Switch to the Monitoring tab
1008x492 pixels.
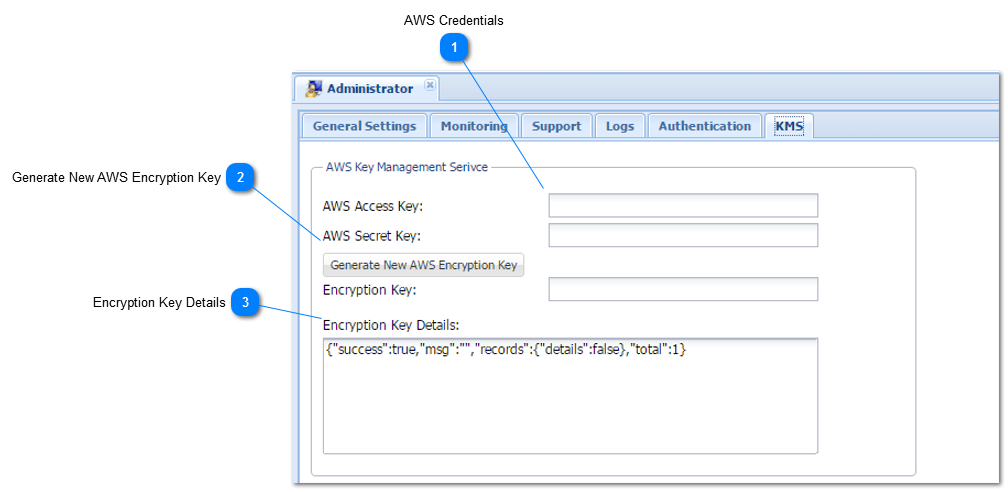(474, 126)
